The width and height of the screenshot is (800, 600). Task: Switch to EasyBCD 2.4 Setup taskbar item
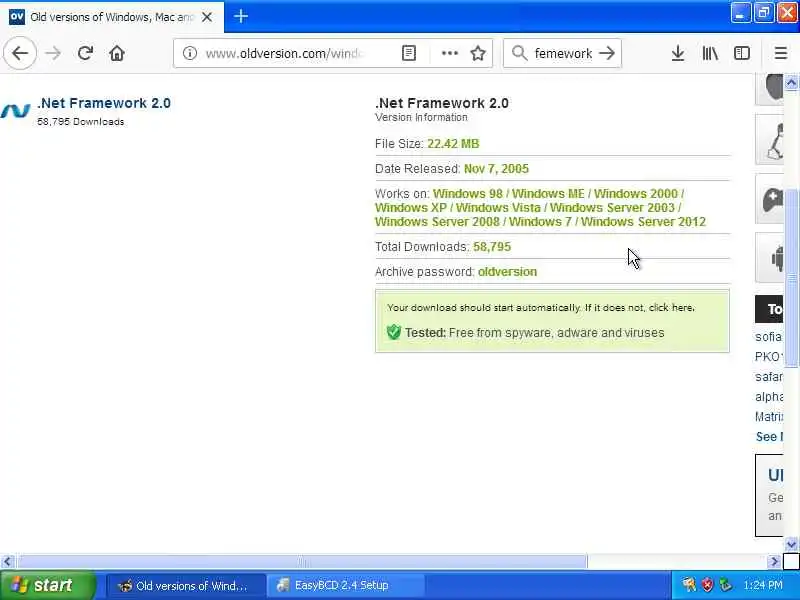click(x=345, y=585)
